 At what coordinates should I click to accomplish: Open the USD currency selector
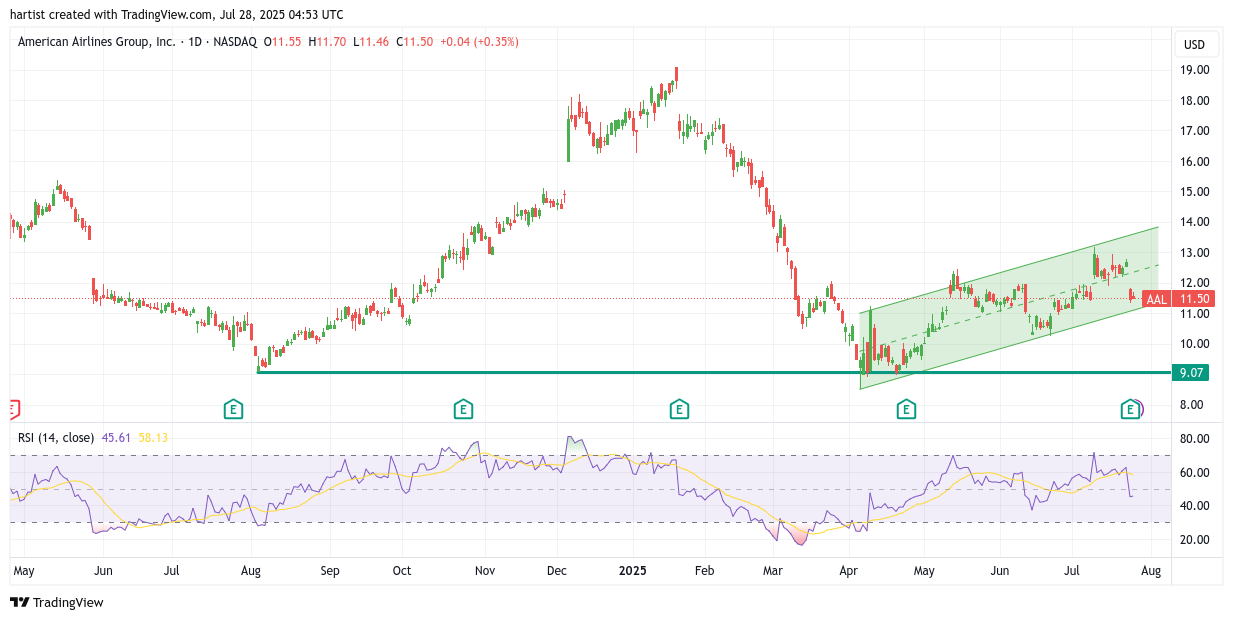point(1194,44)
